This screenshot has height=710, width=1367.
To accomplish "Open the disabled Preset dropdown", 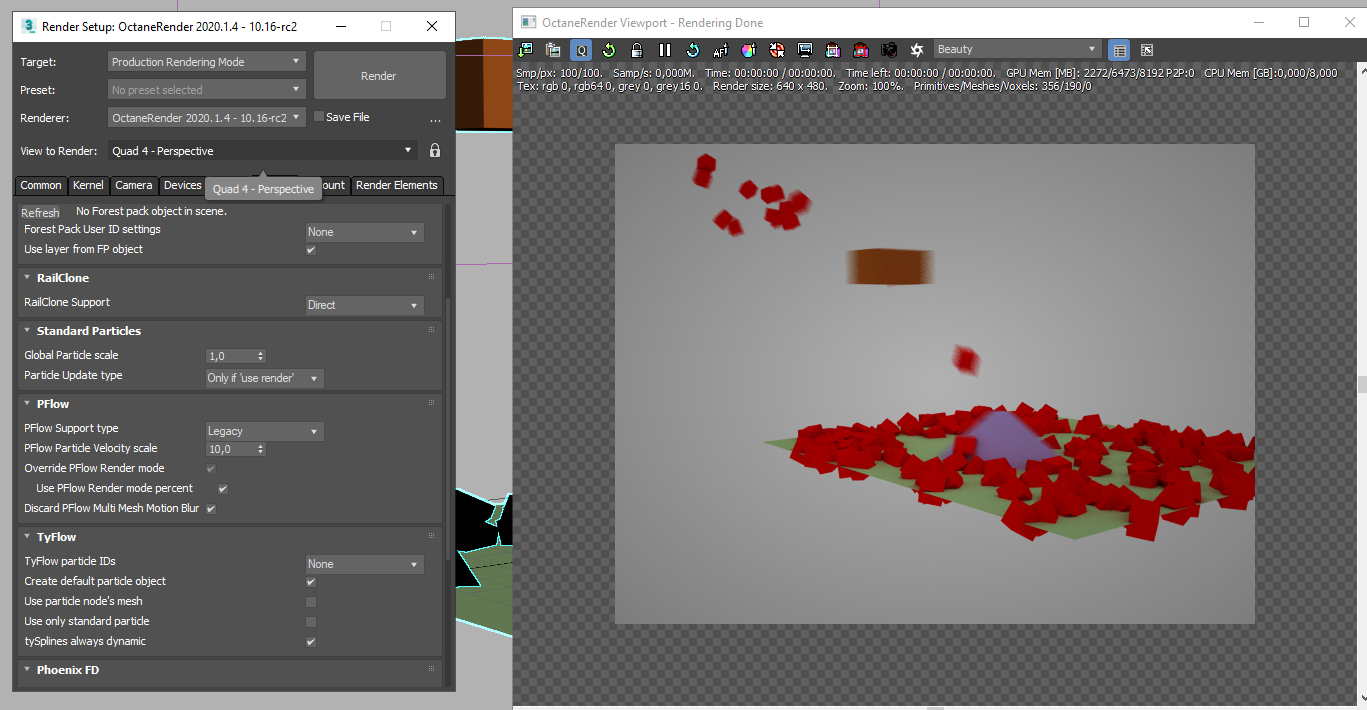I will pos(206,90).
